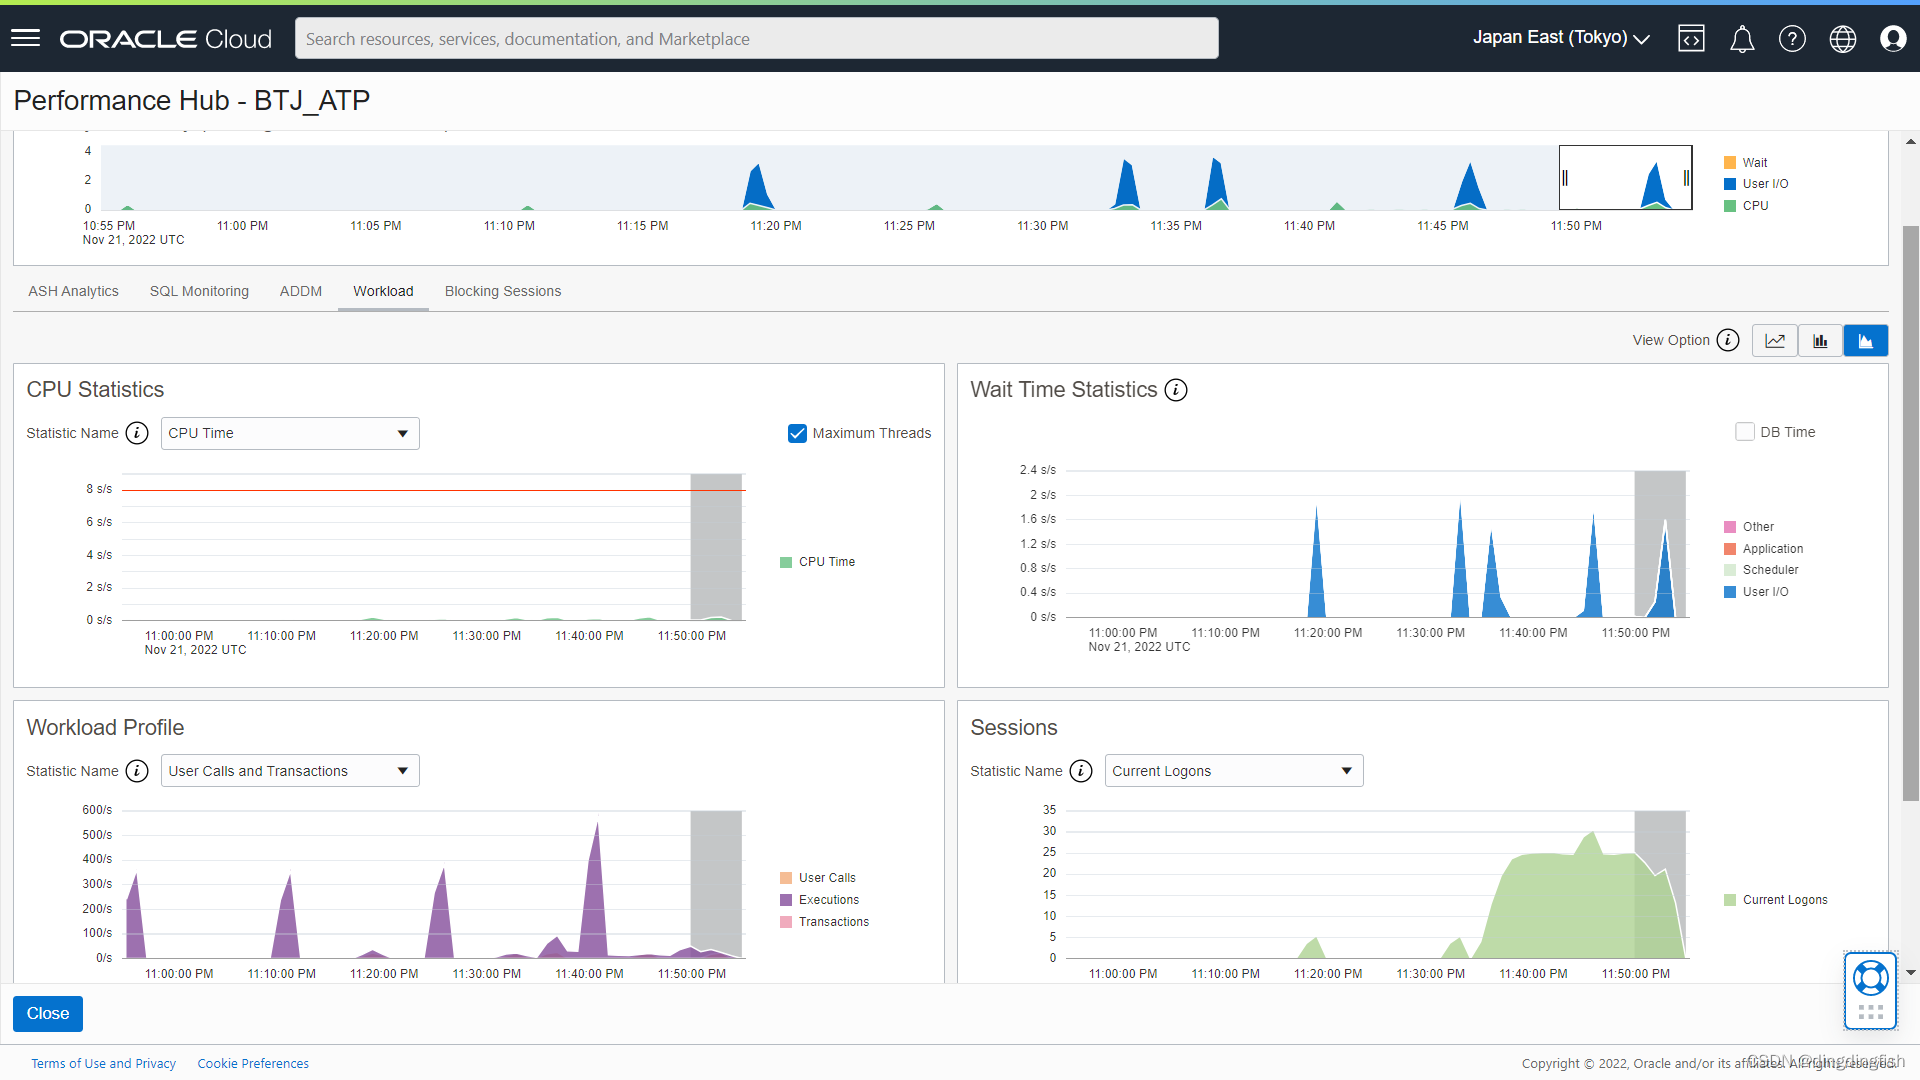Toggle the Current Logons legend entry
This screenshot has height=1080, width=1920.
pyautogui.click(x=1776, y=900)
